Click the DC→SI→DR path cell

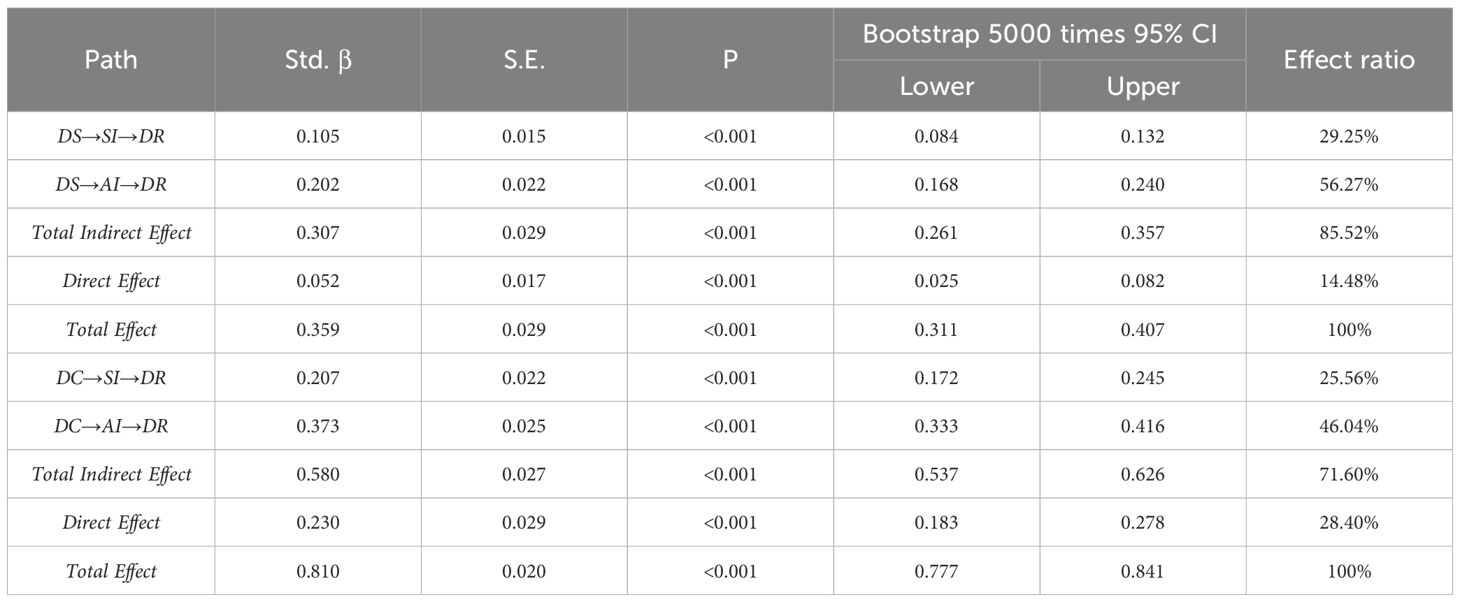click(110, 378)
